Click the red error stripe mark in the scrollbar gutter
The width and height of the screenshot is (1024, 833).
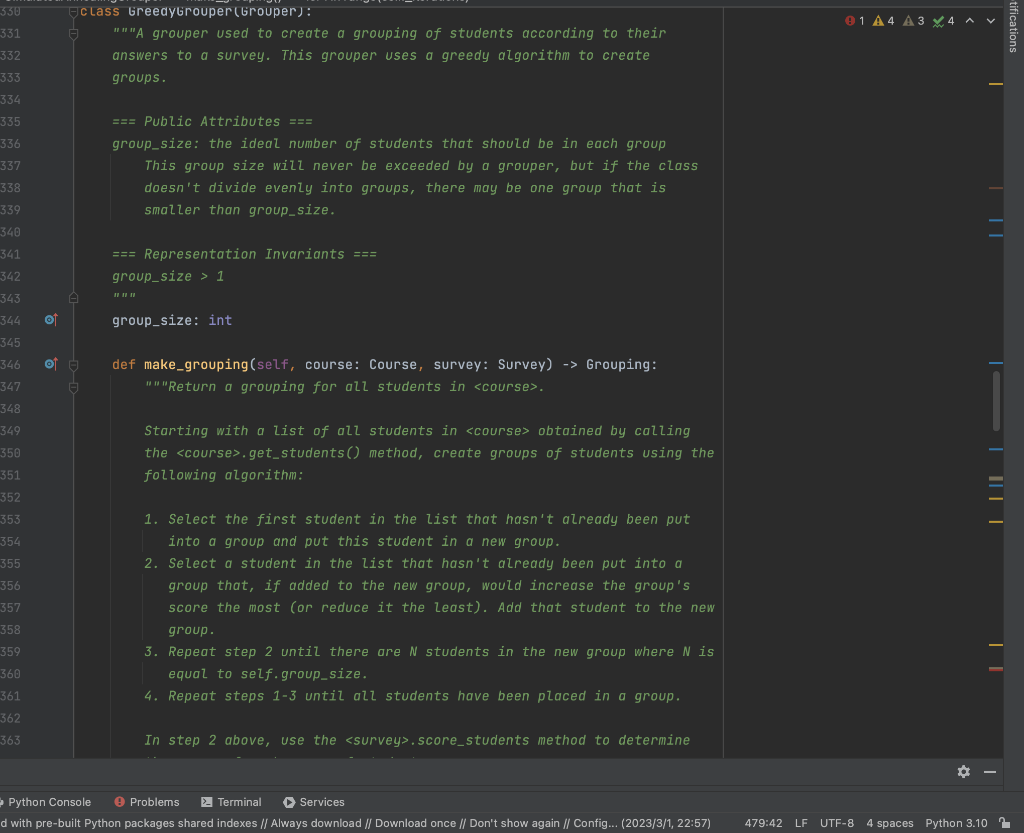tap(996, 669)
